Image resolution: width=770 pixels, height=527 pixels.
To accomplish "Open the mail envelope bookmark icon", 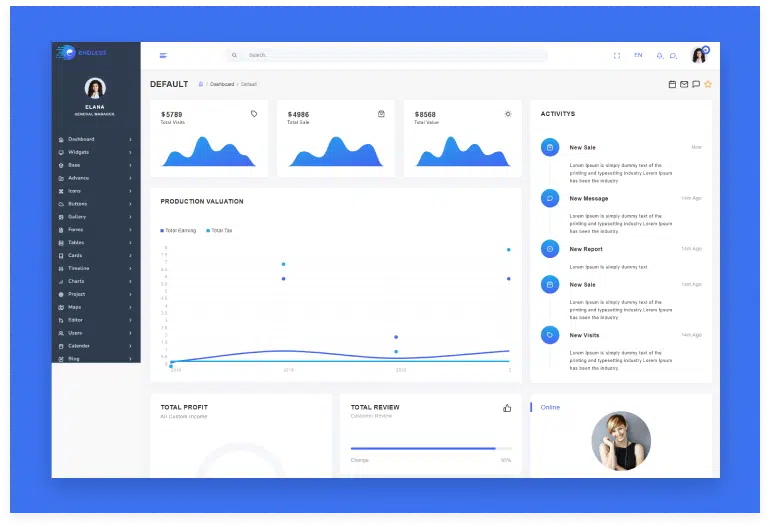I will tap(684, 84).
